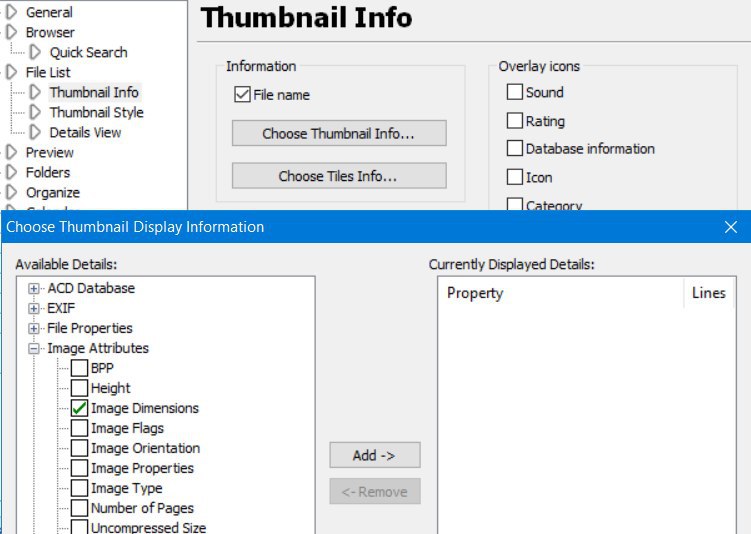Expand the Preview node arrow
The width and height of the screenshot is (751, 534).
tap(11, 152)
